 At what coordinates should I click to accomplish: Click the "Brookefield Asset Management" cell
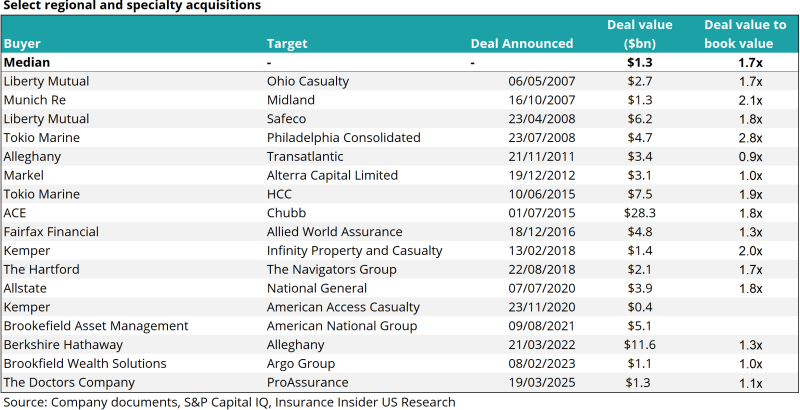tap(96, 326)
